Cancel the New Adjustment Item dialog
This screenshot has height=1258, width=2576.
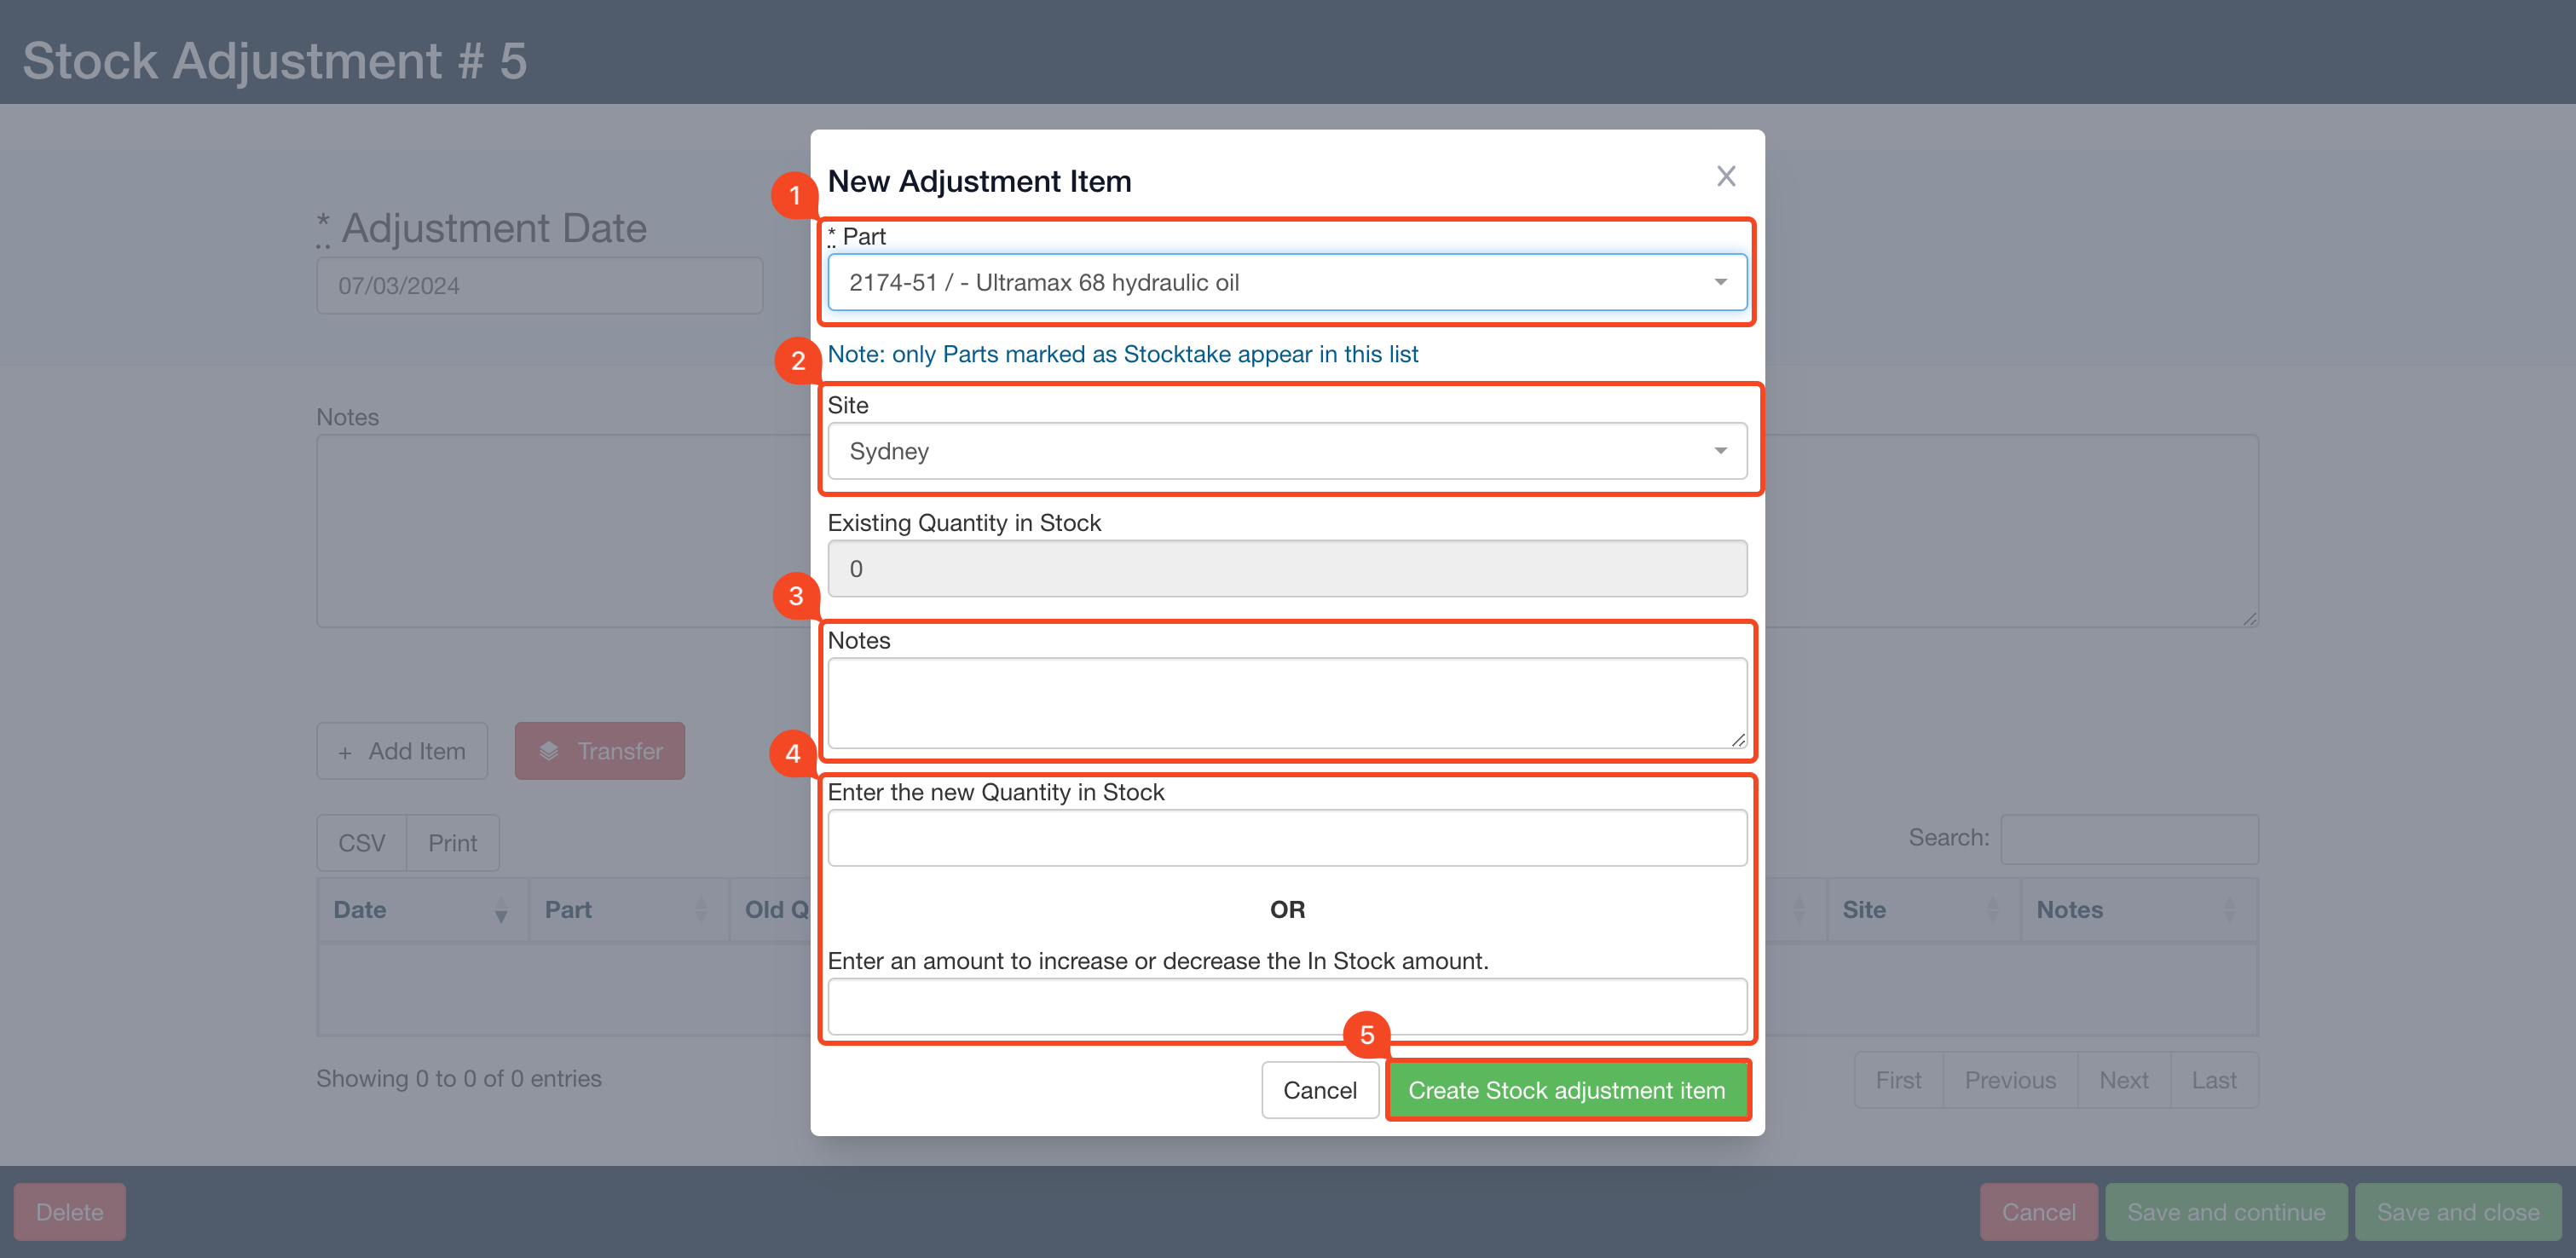pos(1319,1090)
